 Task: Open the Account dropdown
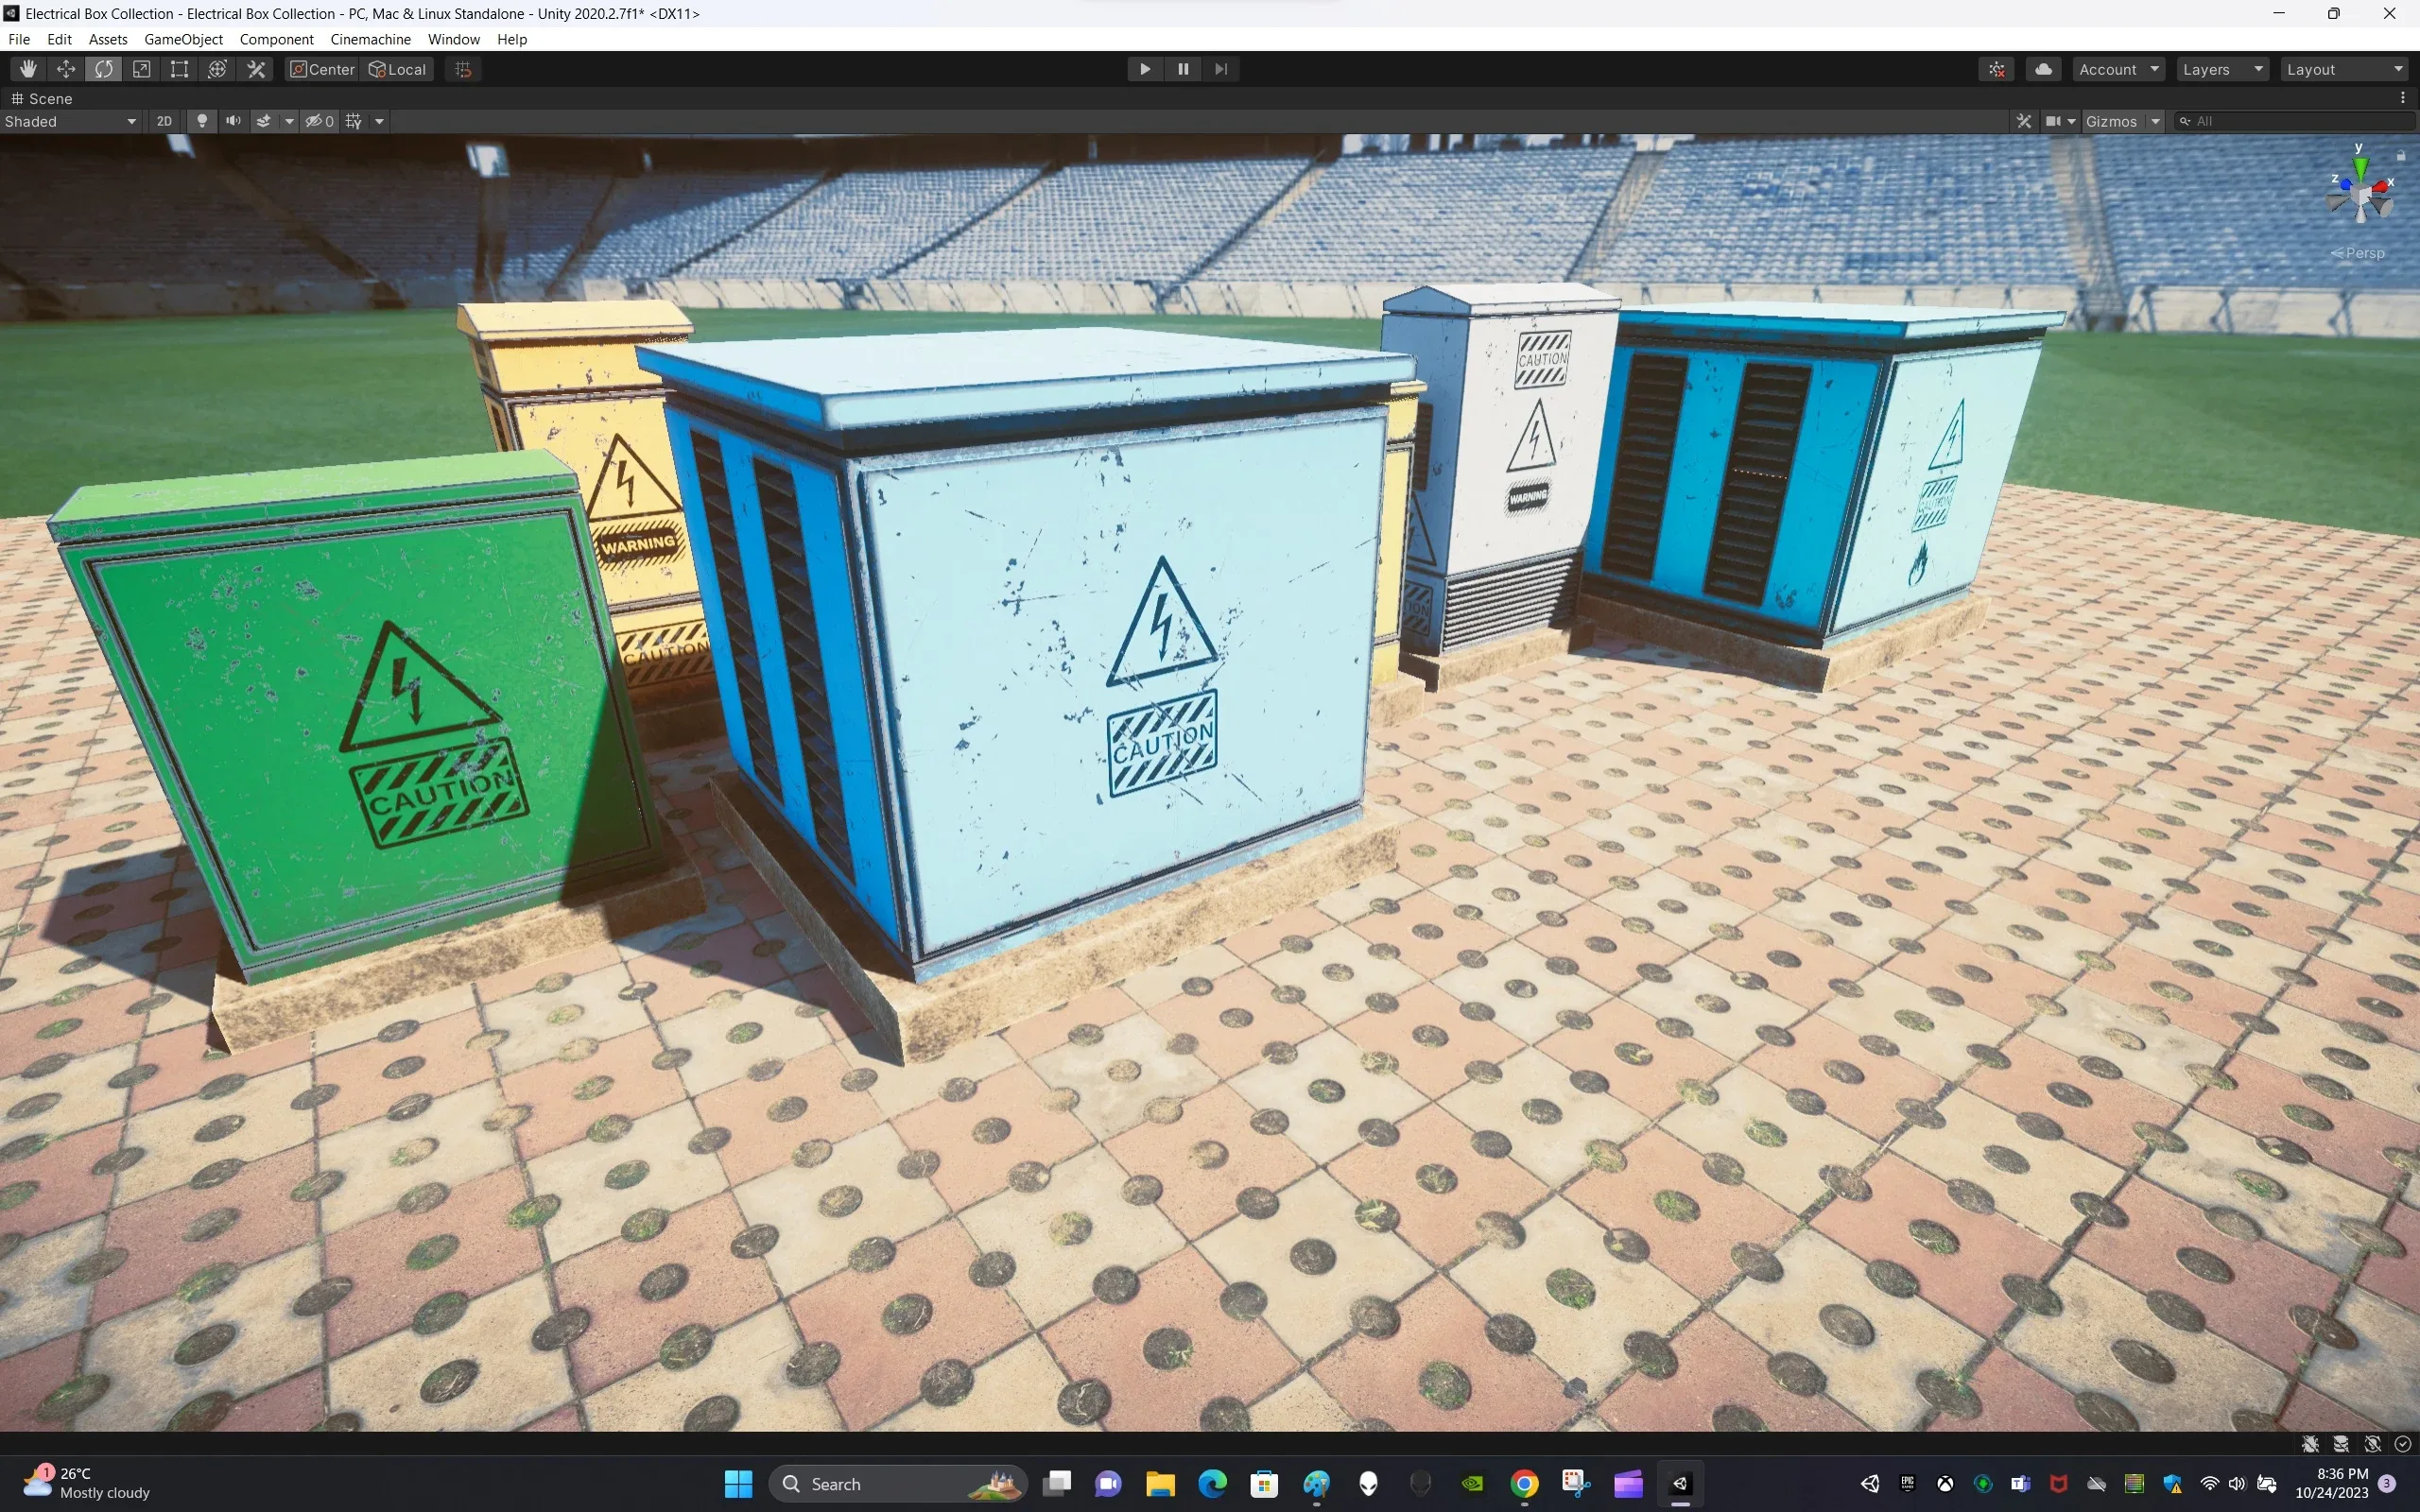(2118, 69)
